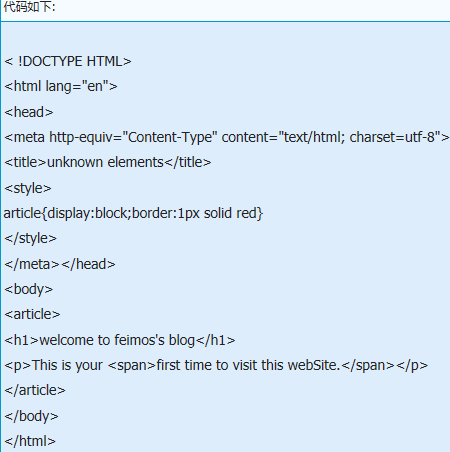Click the article display:block CSS rule
Image resolution: width=450 pixels, height=452 pixels.
pos(133,213)
